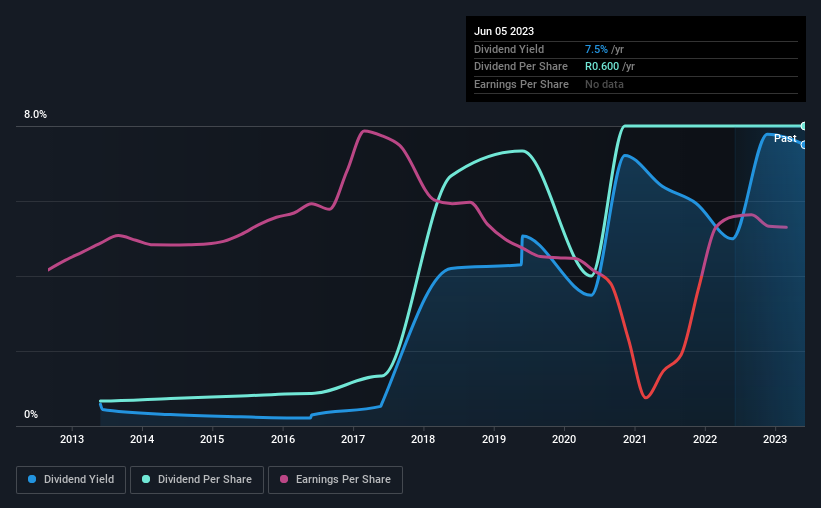Click the 2017 x-axis year label
The width and height of the screenshot is (821, 508).
353,439
